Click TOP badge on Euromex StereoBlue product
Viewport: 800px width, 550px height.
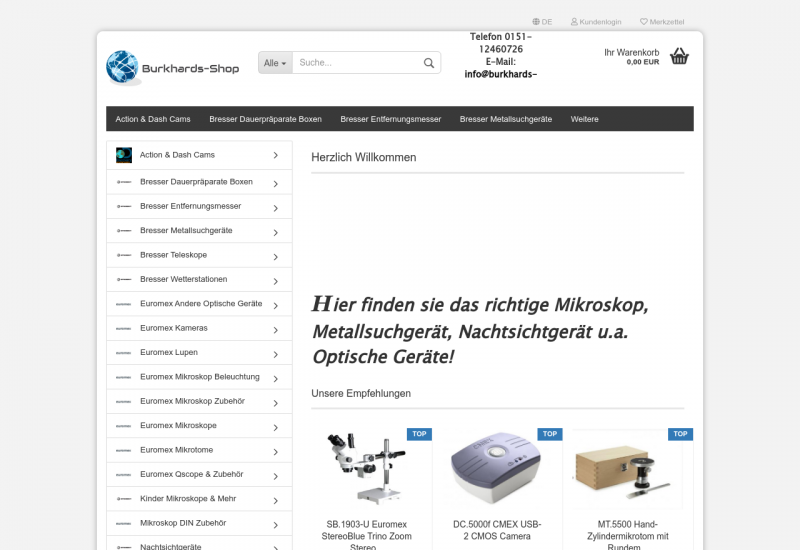[x=419, y=434]
